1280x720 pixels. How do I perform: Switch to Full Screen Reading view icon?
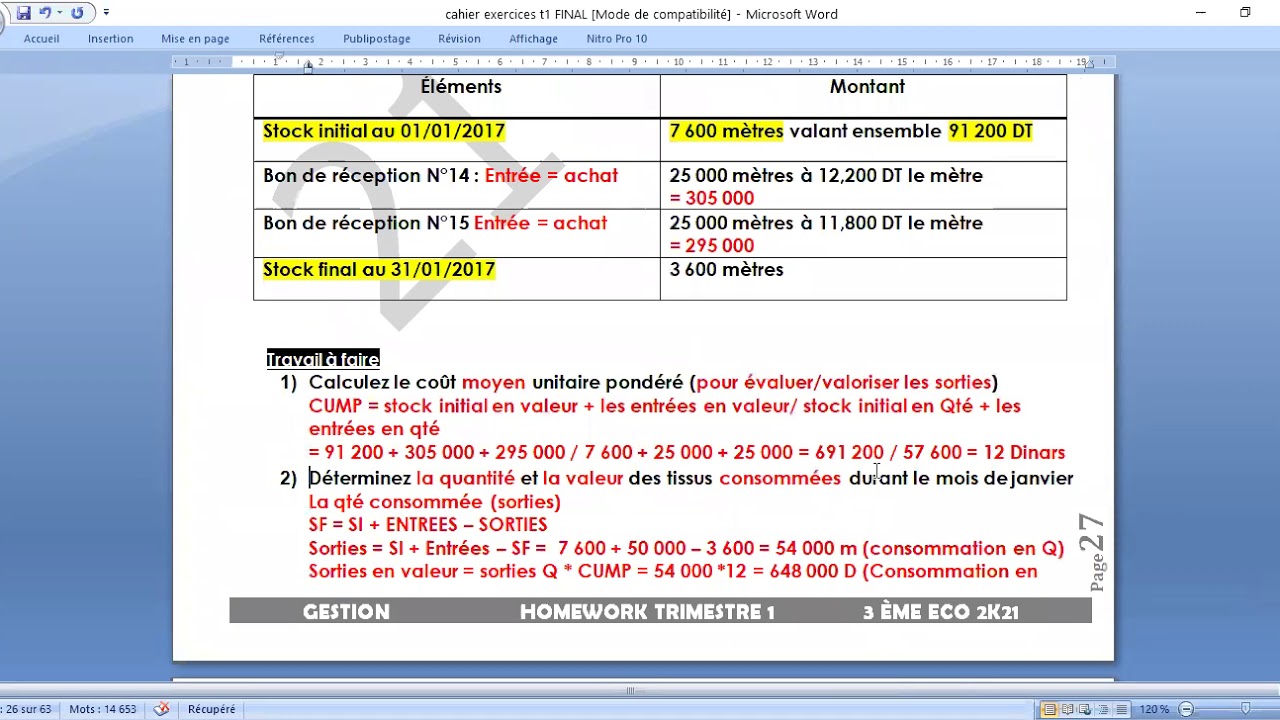tap(1067, 709)
